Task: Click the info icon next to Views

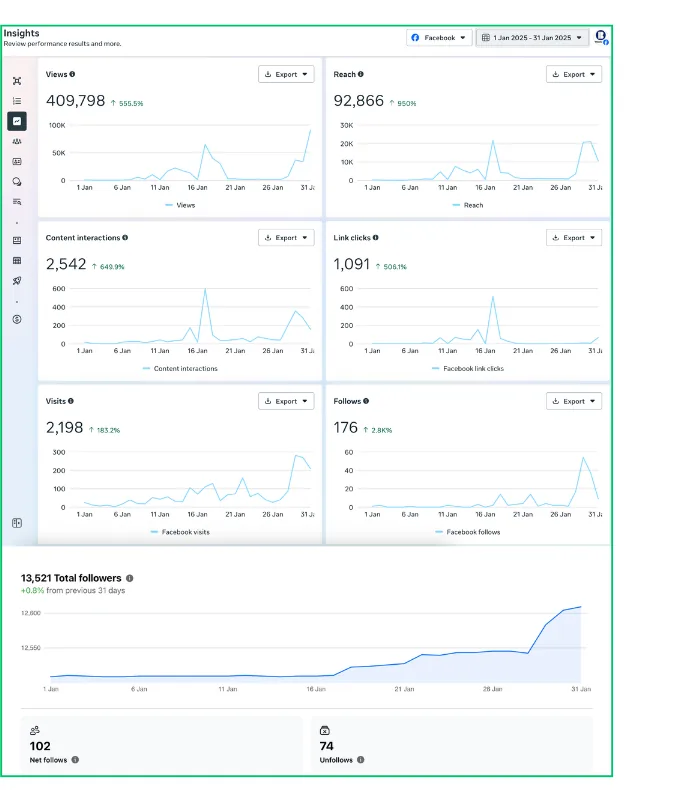Action: point(73,74)
